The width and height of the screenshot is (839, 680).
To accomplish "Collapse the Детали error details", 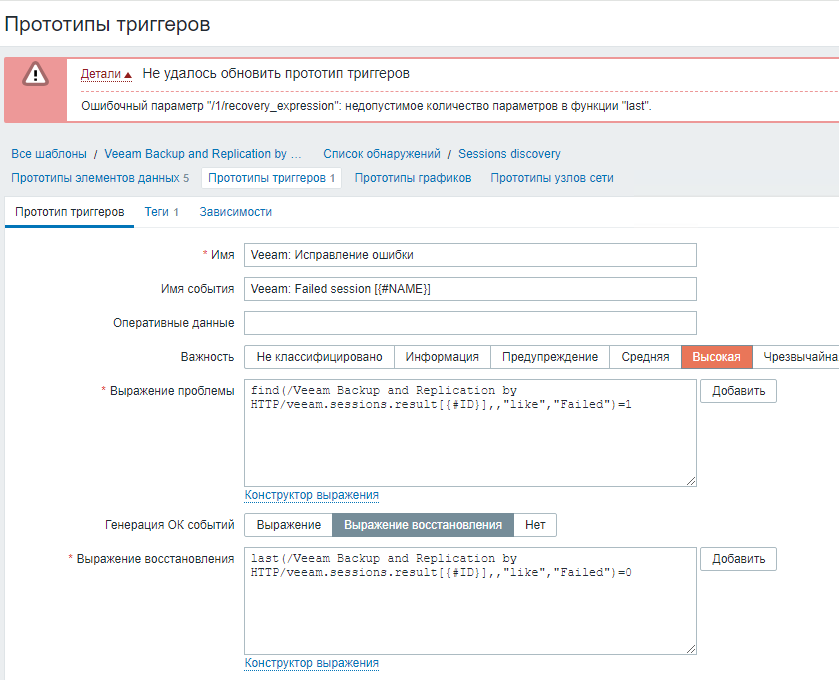I will pos(106,74).
